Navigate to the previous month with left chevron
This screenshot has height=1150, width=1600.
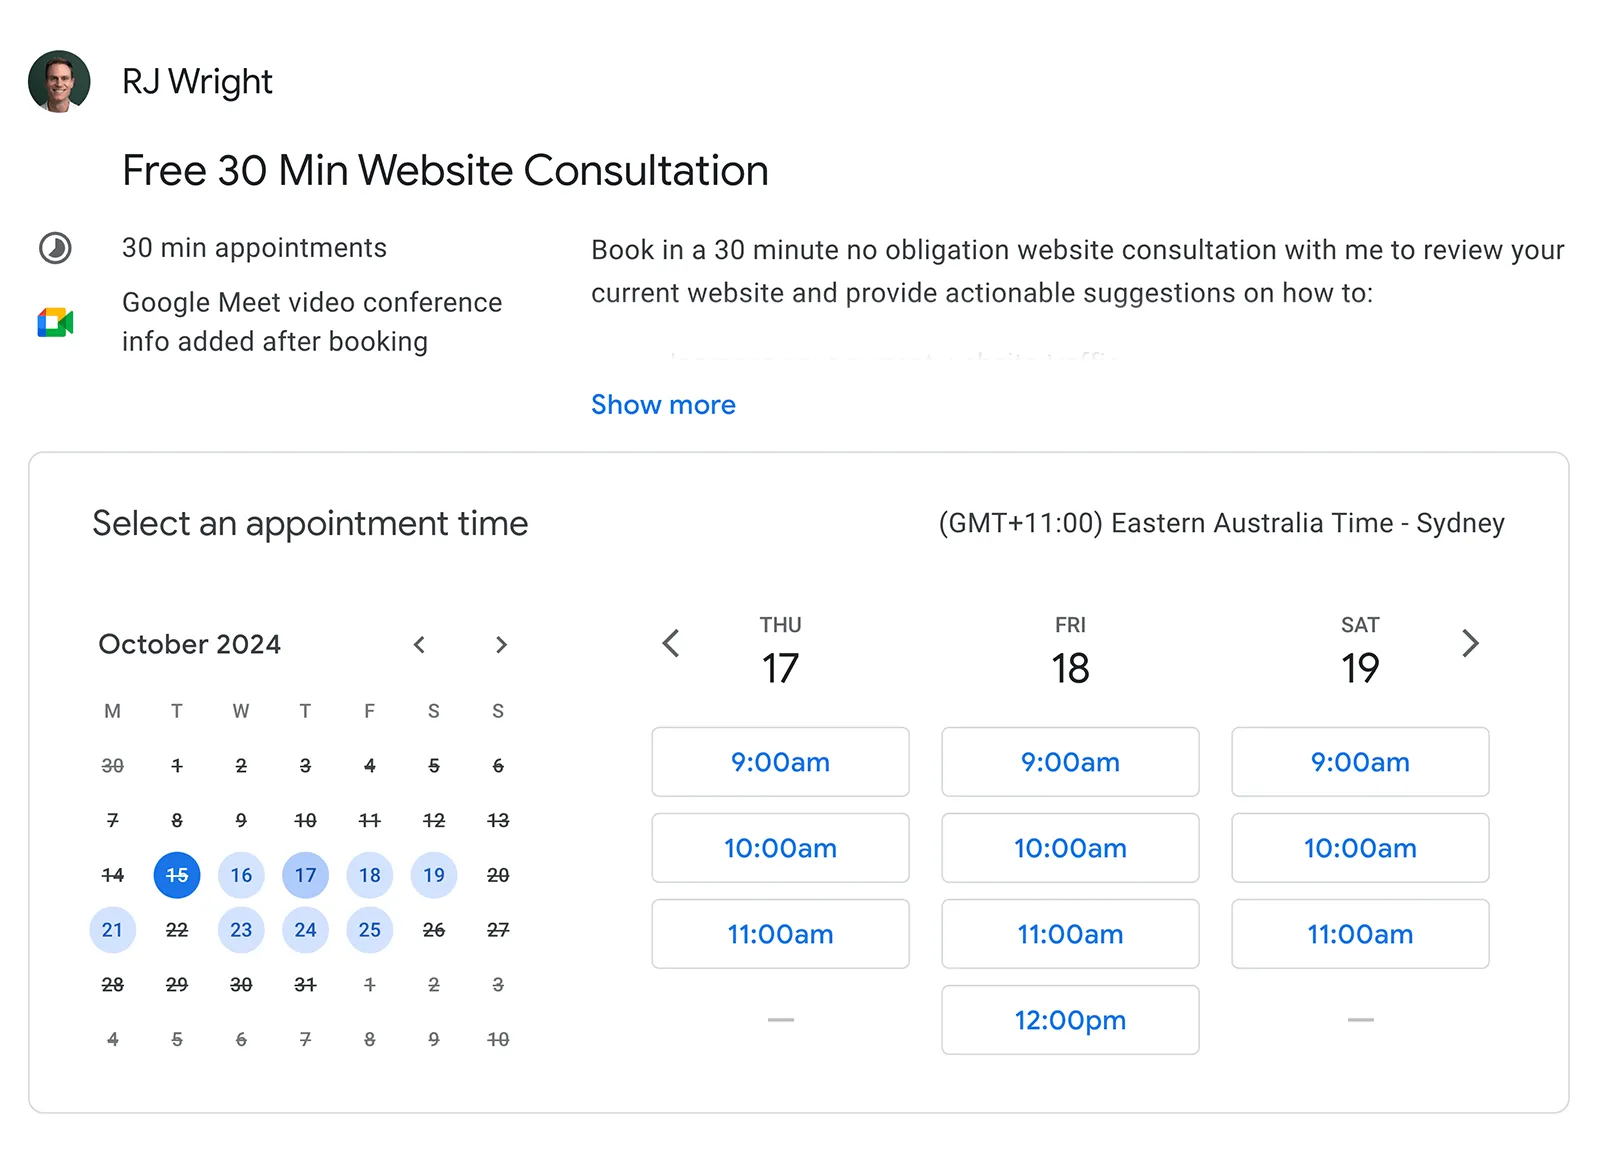(420, 645)
